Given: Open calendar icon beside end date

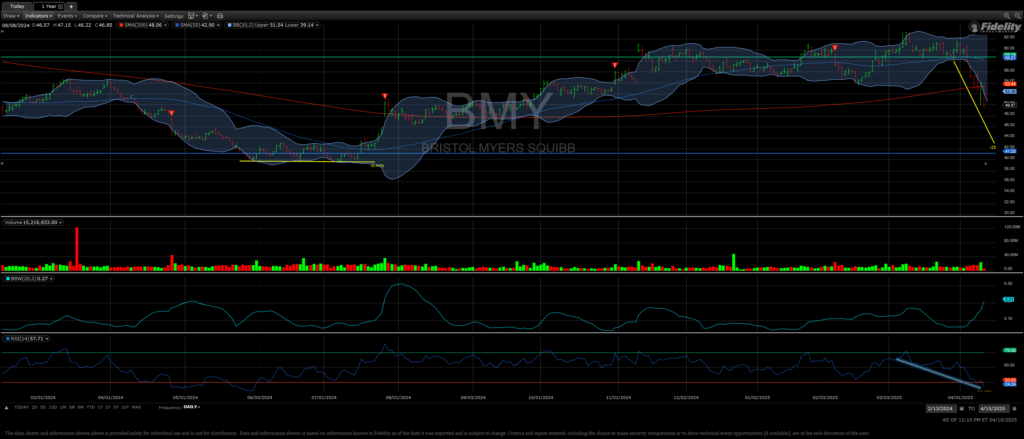Looking at the screenshot, I should click(x=1014, y=408).
